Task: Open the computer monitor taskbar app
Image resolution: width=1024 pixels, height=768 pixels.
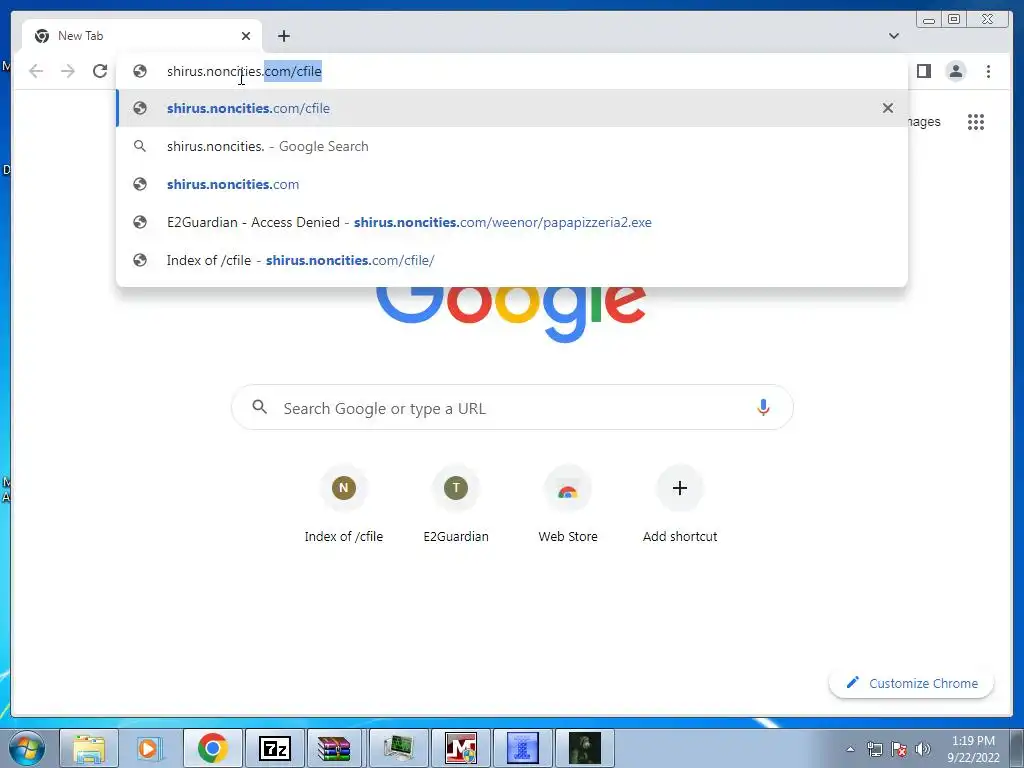Action: 398,748
